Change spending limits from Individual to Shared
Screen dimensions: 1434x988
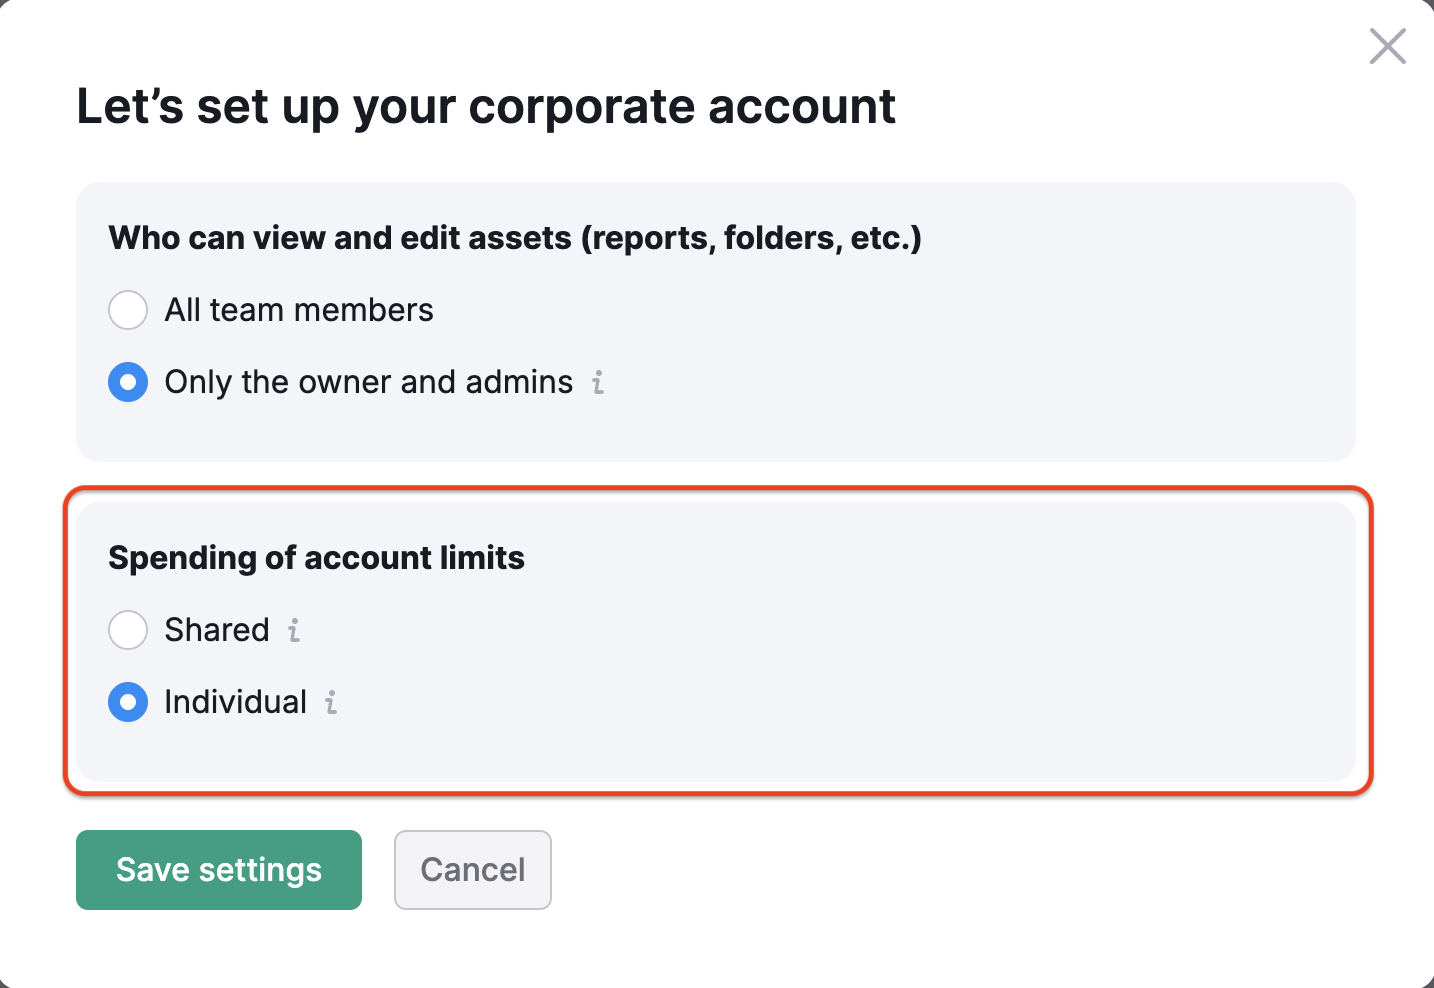pyautogui.click(x=128, y=630)
